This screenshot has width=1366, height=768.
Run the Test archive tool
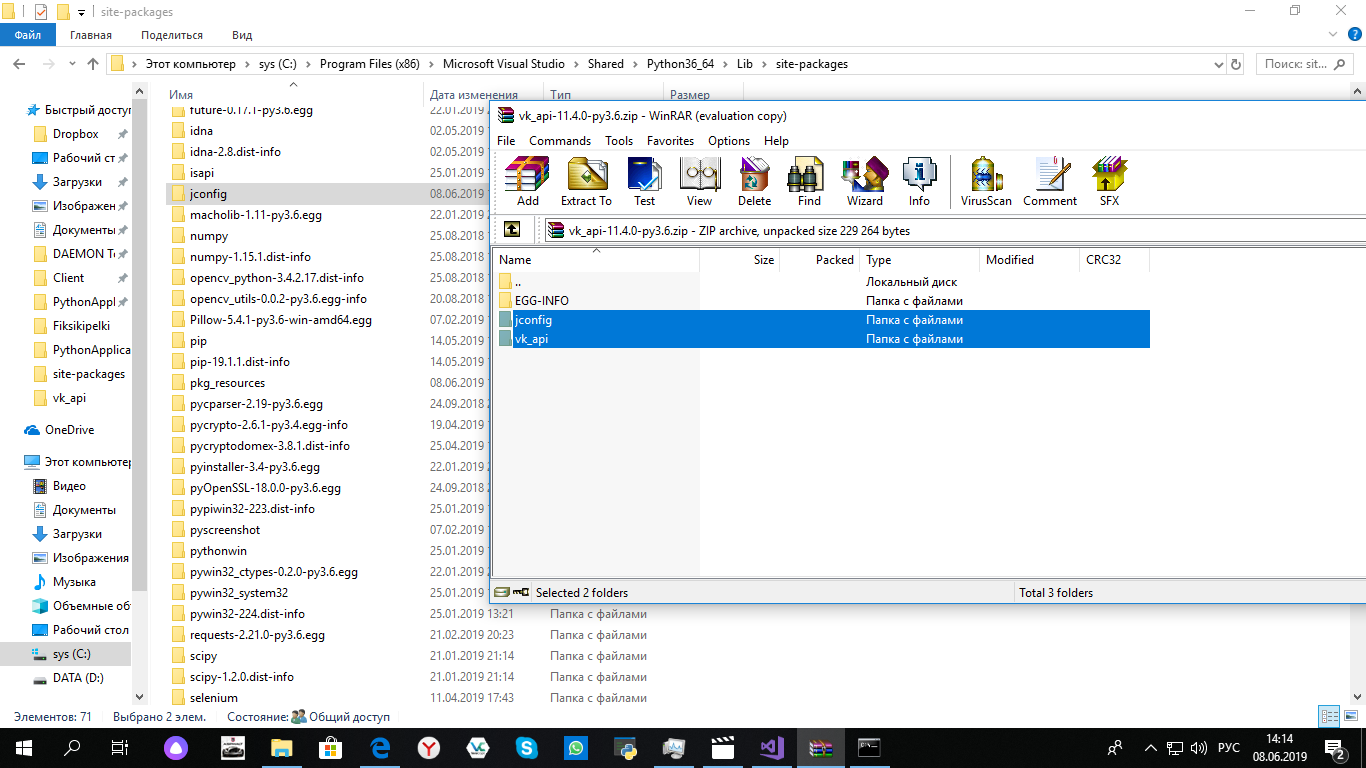click(x=645, y=181)
